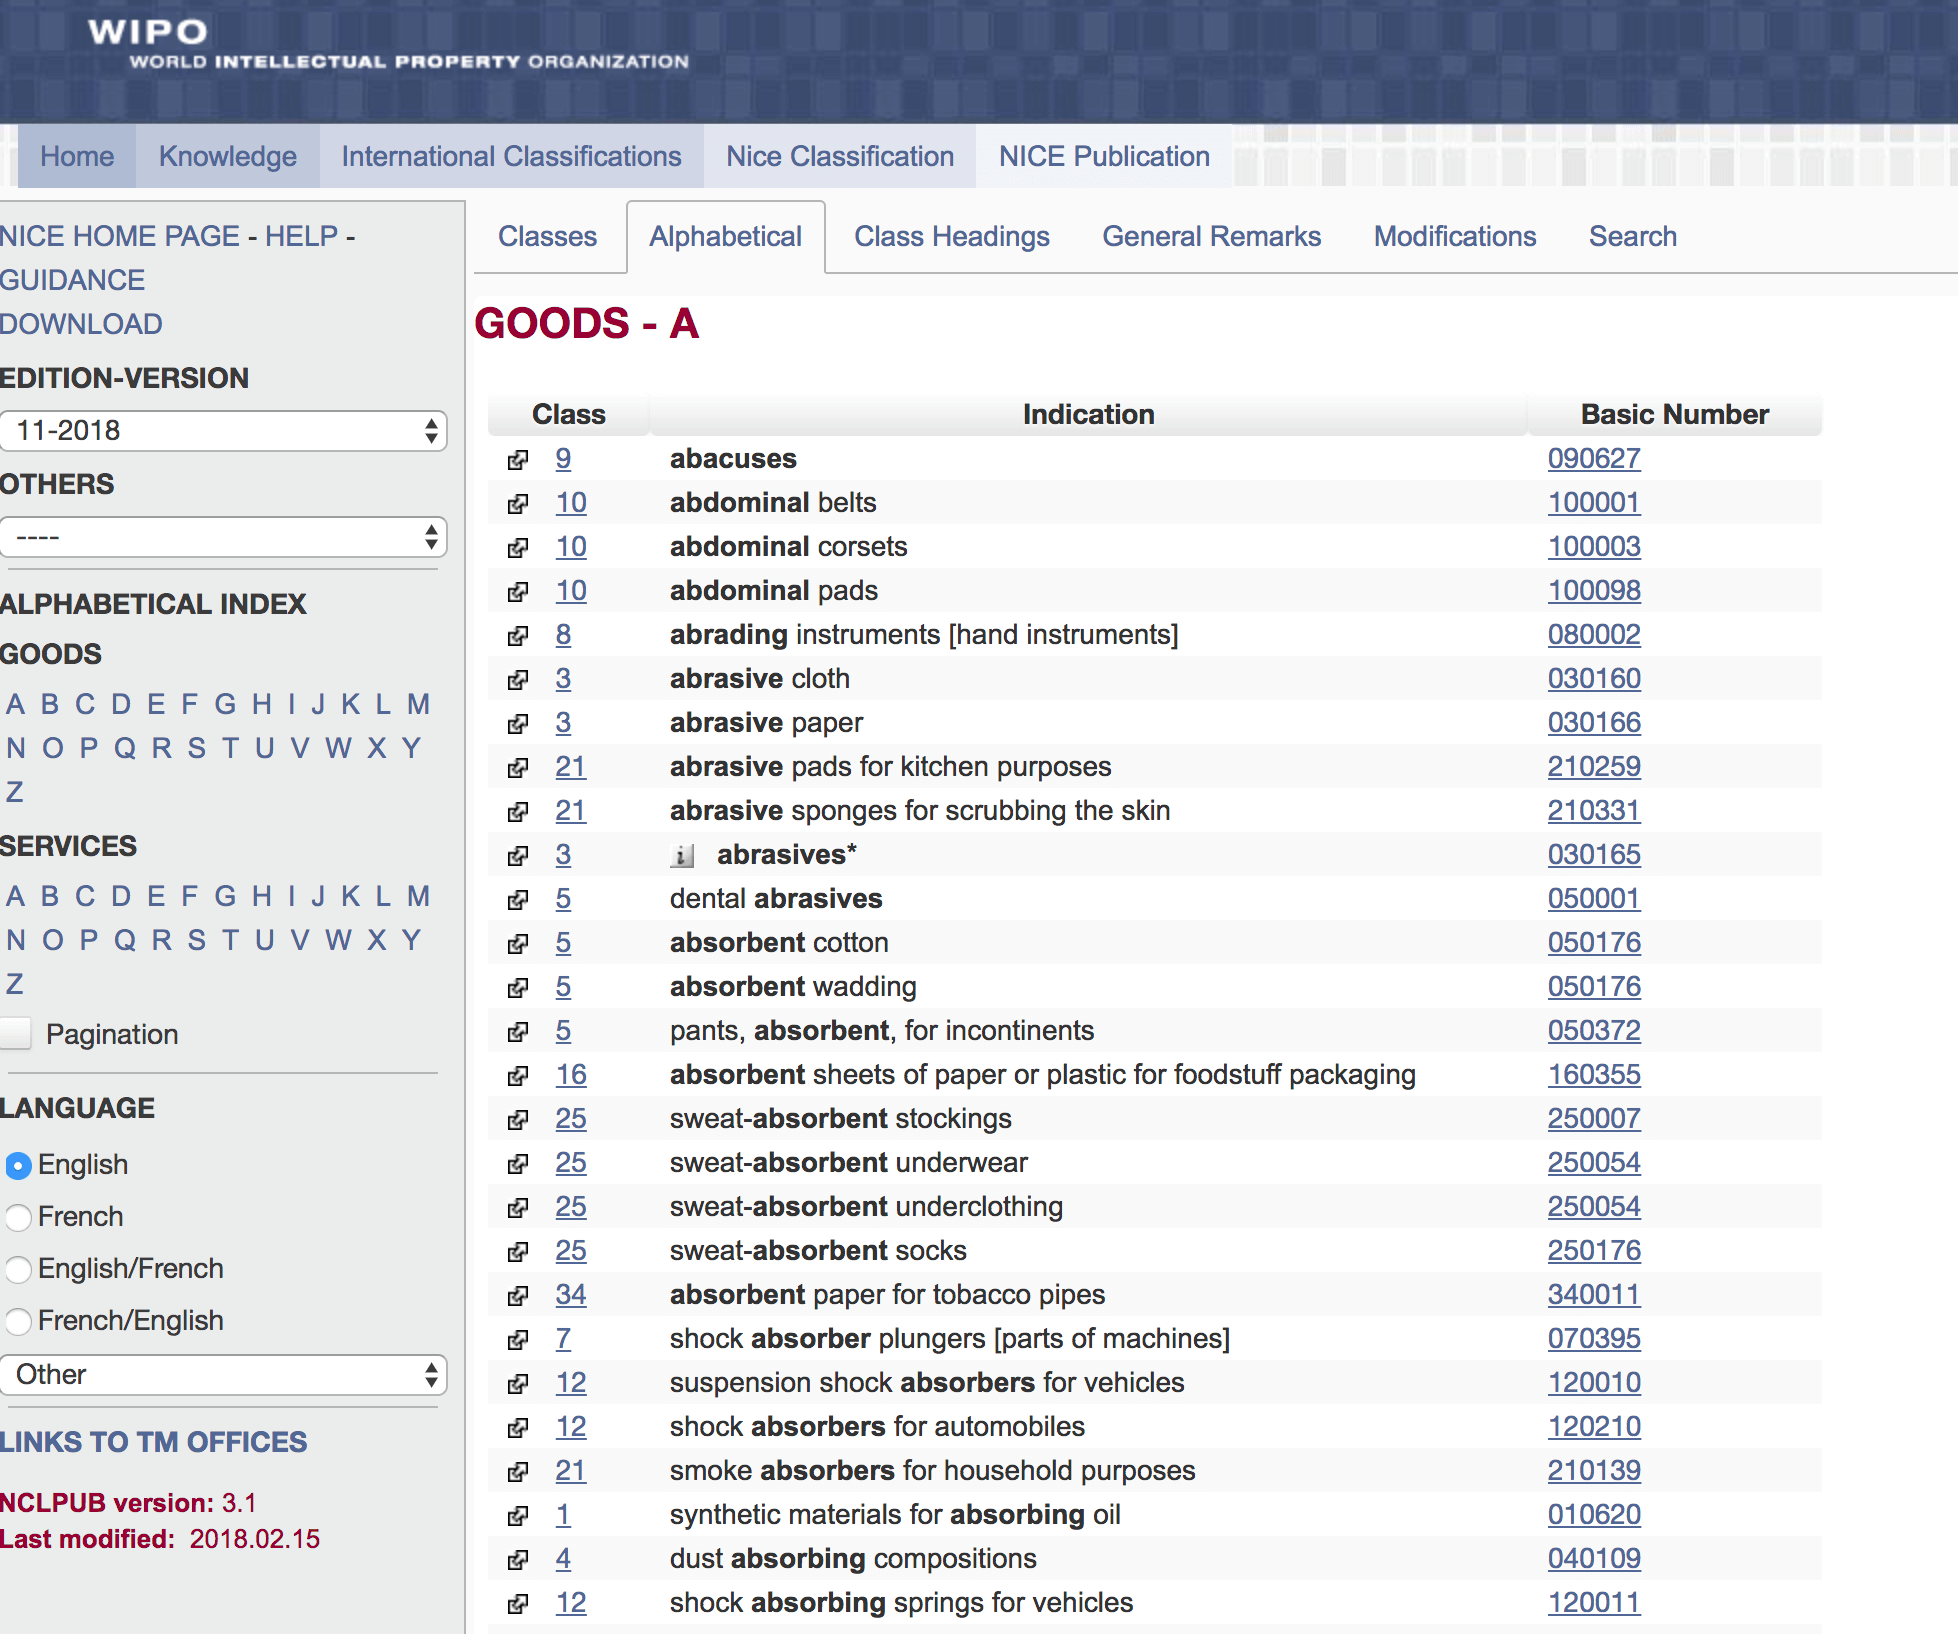Viewport: 1958px width, 1634px height.
Task: Click class number 16 for absorbent sheets
Action: (571, 1075)
